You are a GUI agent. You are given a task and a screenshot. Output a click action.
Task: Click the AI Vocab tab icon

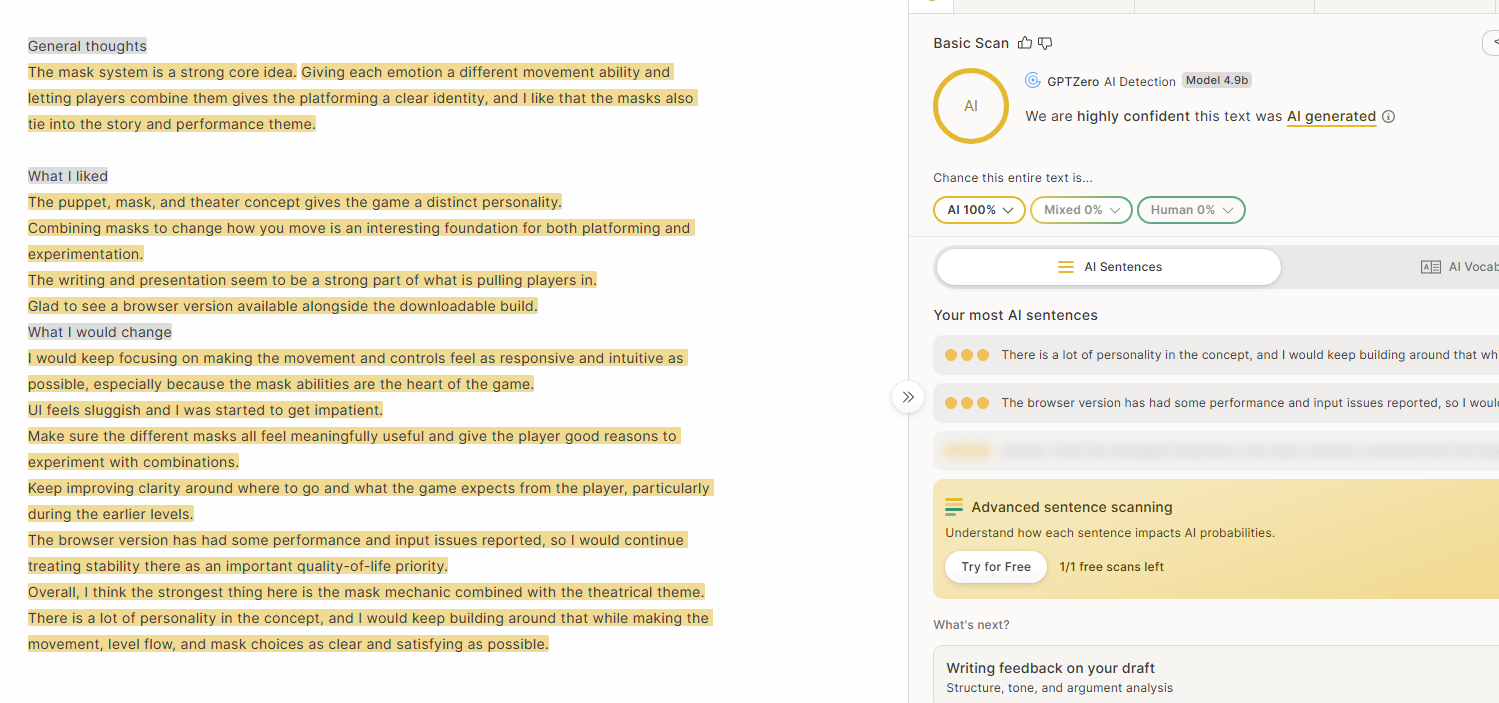1431,267
